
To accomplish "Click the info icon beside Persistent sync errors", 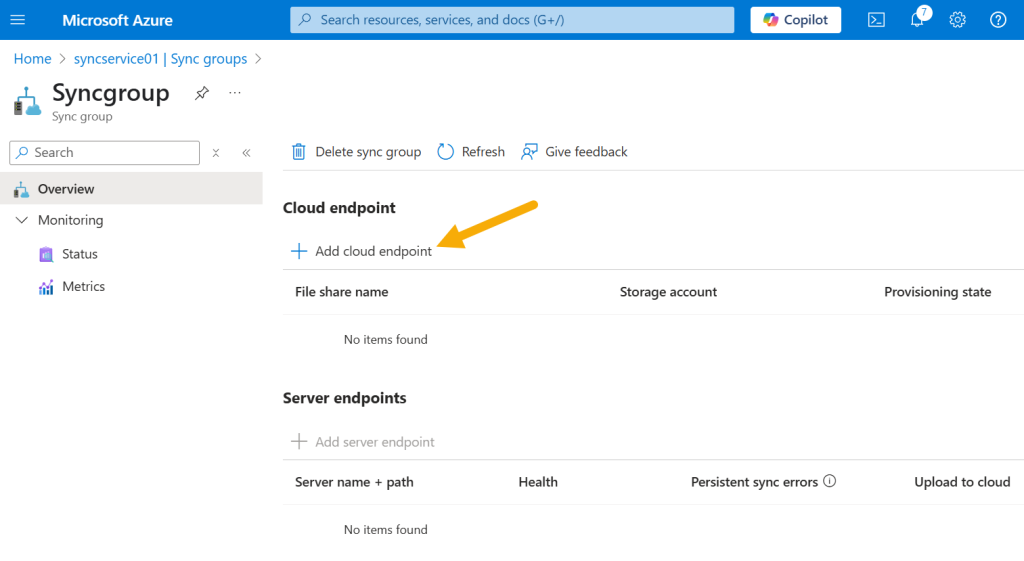I will pos(829,481).
